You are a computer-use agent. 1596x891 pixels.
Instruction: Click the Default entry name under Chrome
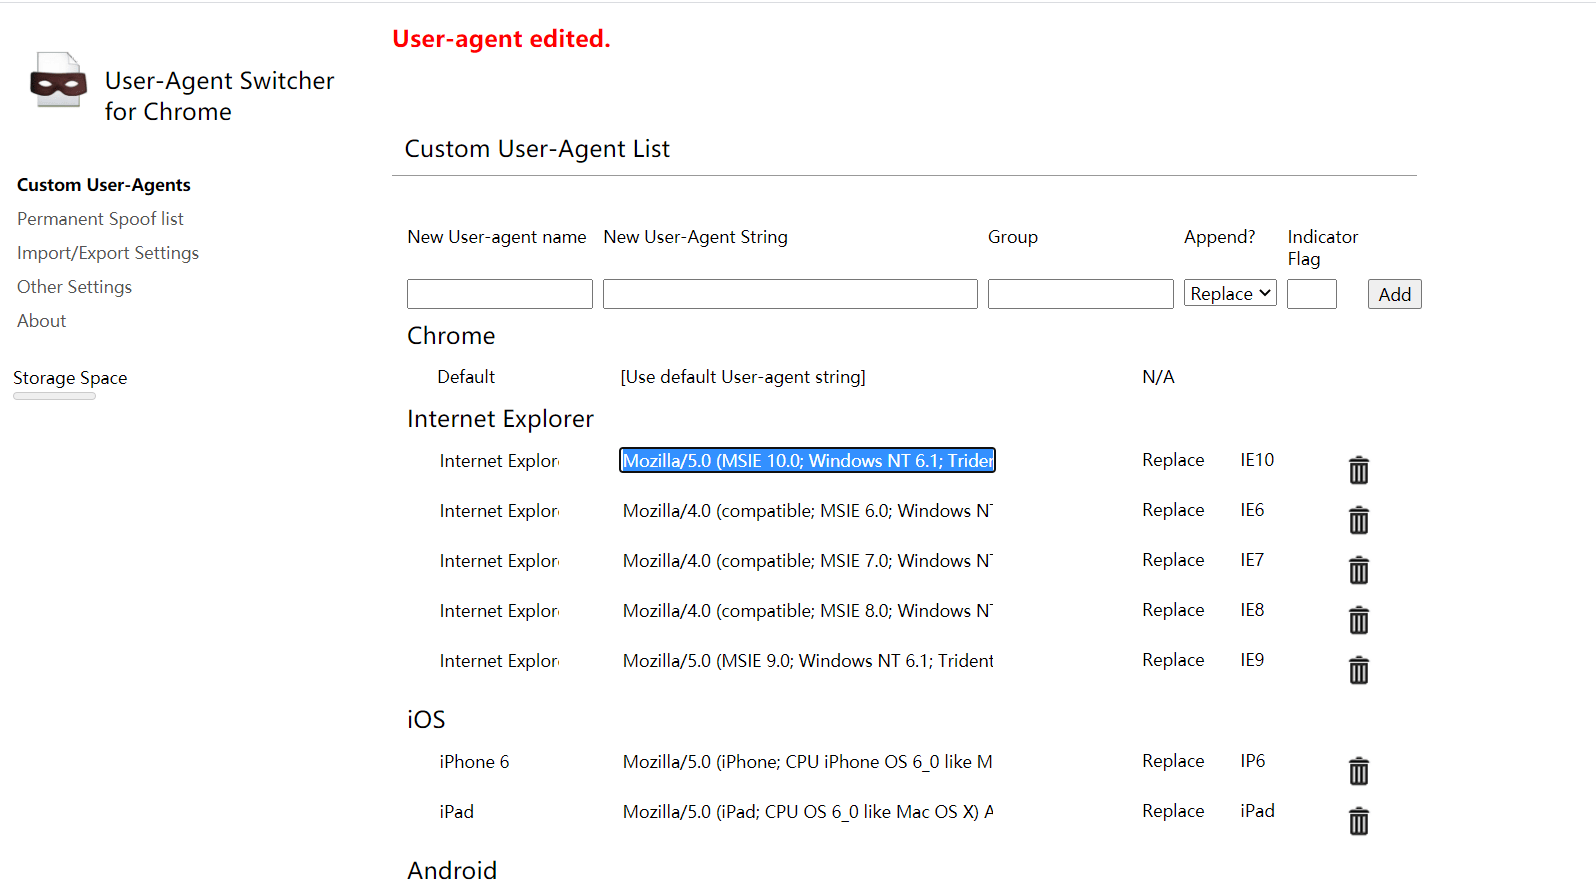tap(466, 377)
